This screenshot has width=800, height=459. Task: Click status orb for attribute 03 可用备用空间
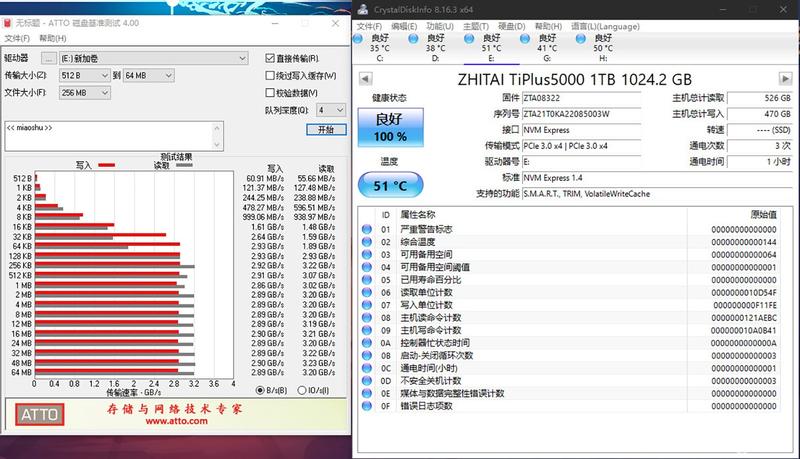(x=367, y=254)
